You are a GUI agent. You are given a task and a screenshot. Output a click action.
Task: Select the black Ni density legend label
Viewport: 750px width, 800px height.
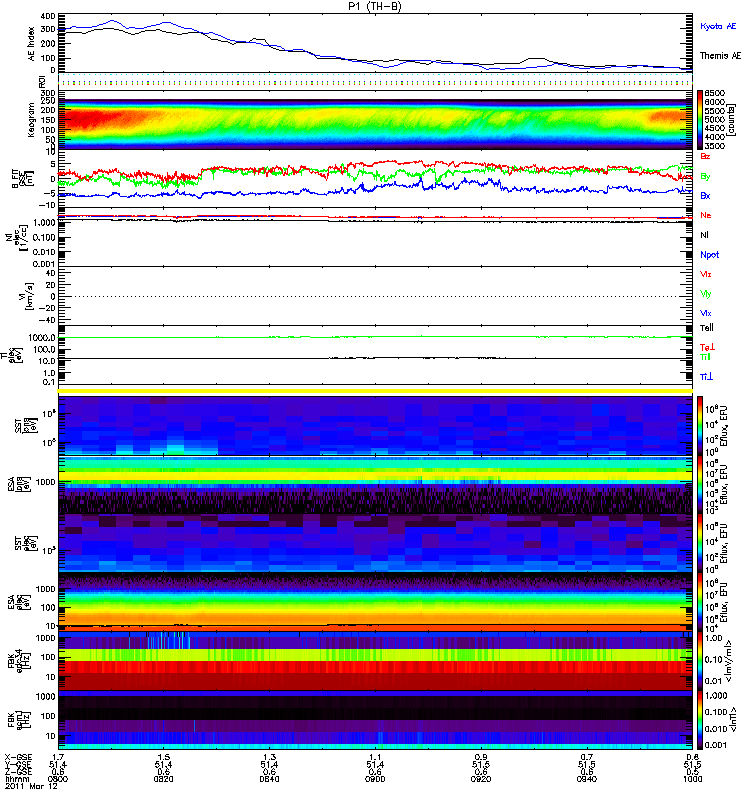click(704, 235)
